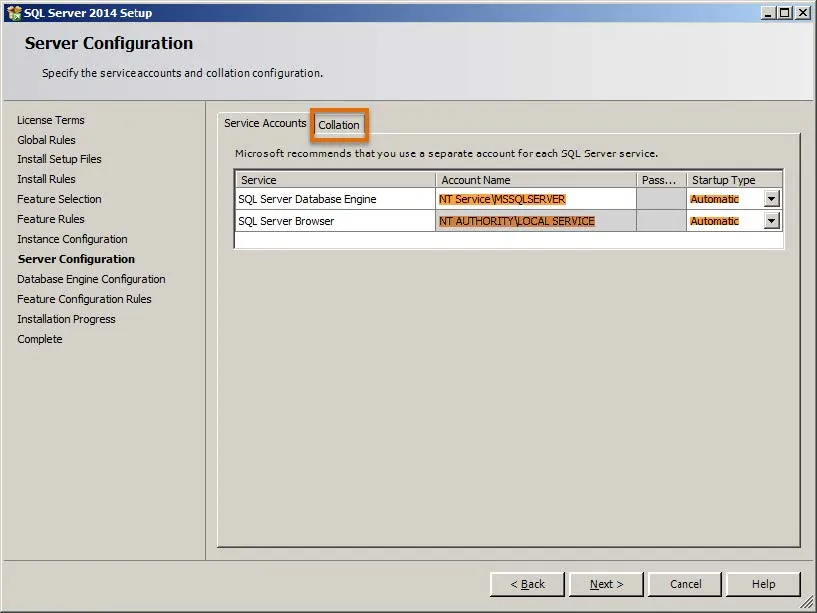Go back with the Back button
The width and height of the screenshot is (817, 613).
tap(527, 584)
